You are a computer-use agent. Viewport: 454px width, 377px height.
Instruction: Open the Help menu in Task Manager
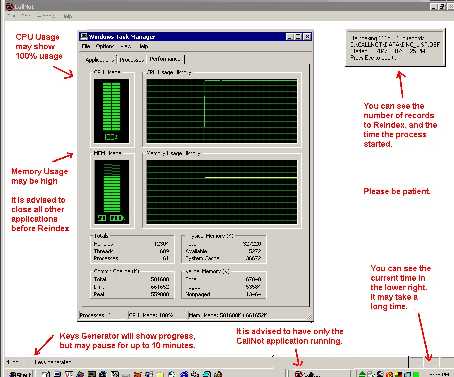click(x=144, y=46)
